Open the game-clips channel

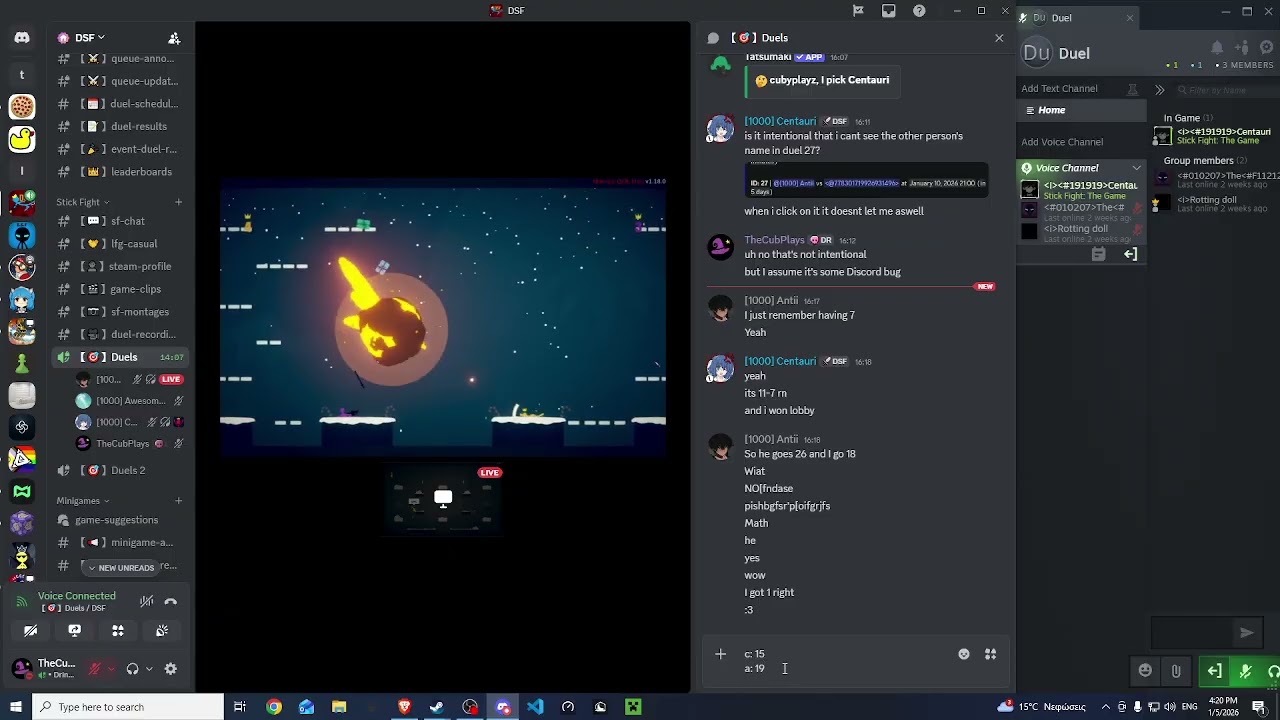pos(120,289)
